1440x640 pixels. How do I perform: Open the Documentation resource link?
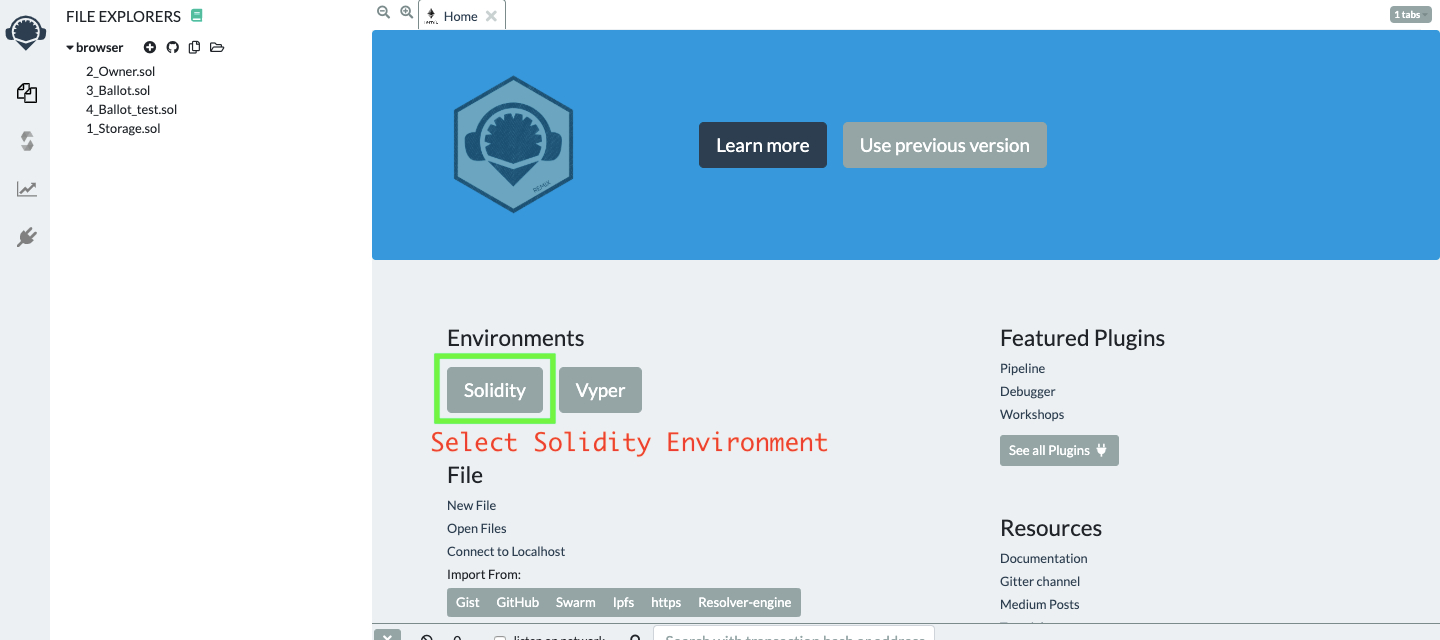(1044, 559)
